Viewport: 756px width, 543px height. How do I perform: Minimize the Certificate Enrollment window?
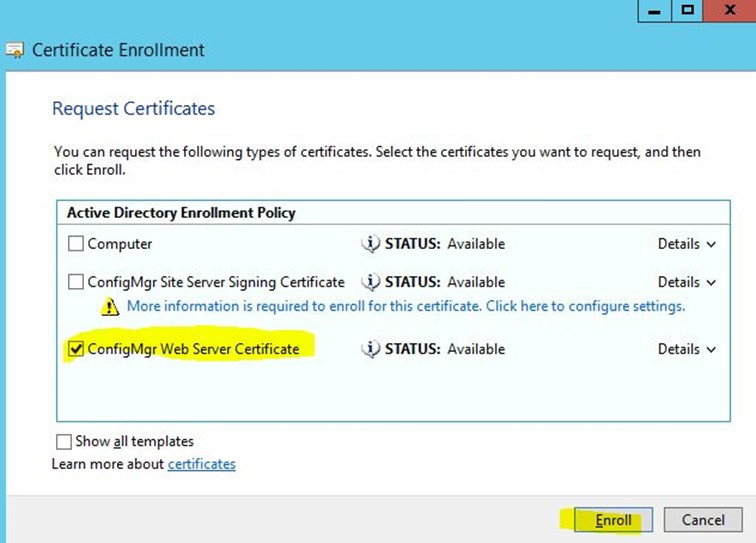point(654,11)
